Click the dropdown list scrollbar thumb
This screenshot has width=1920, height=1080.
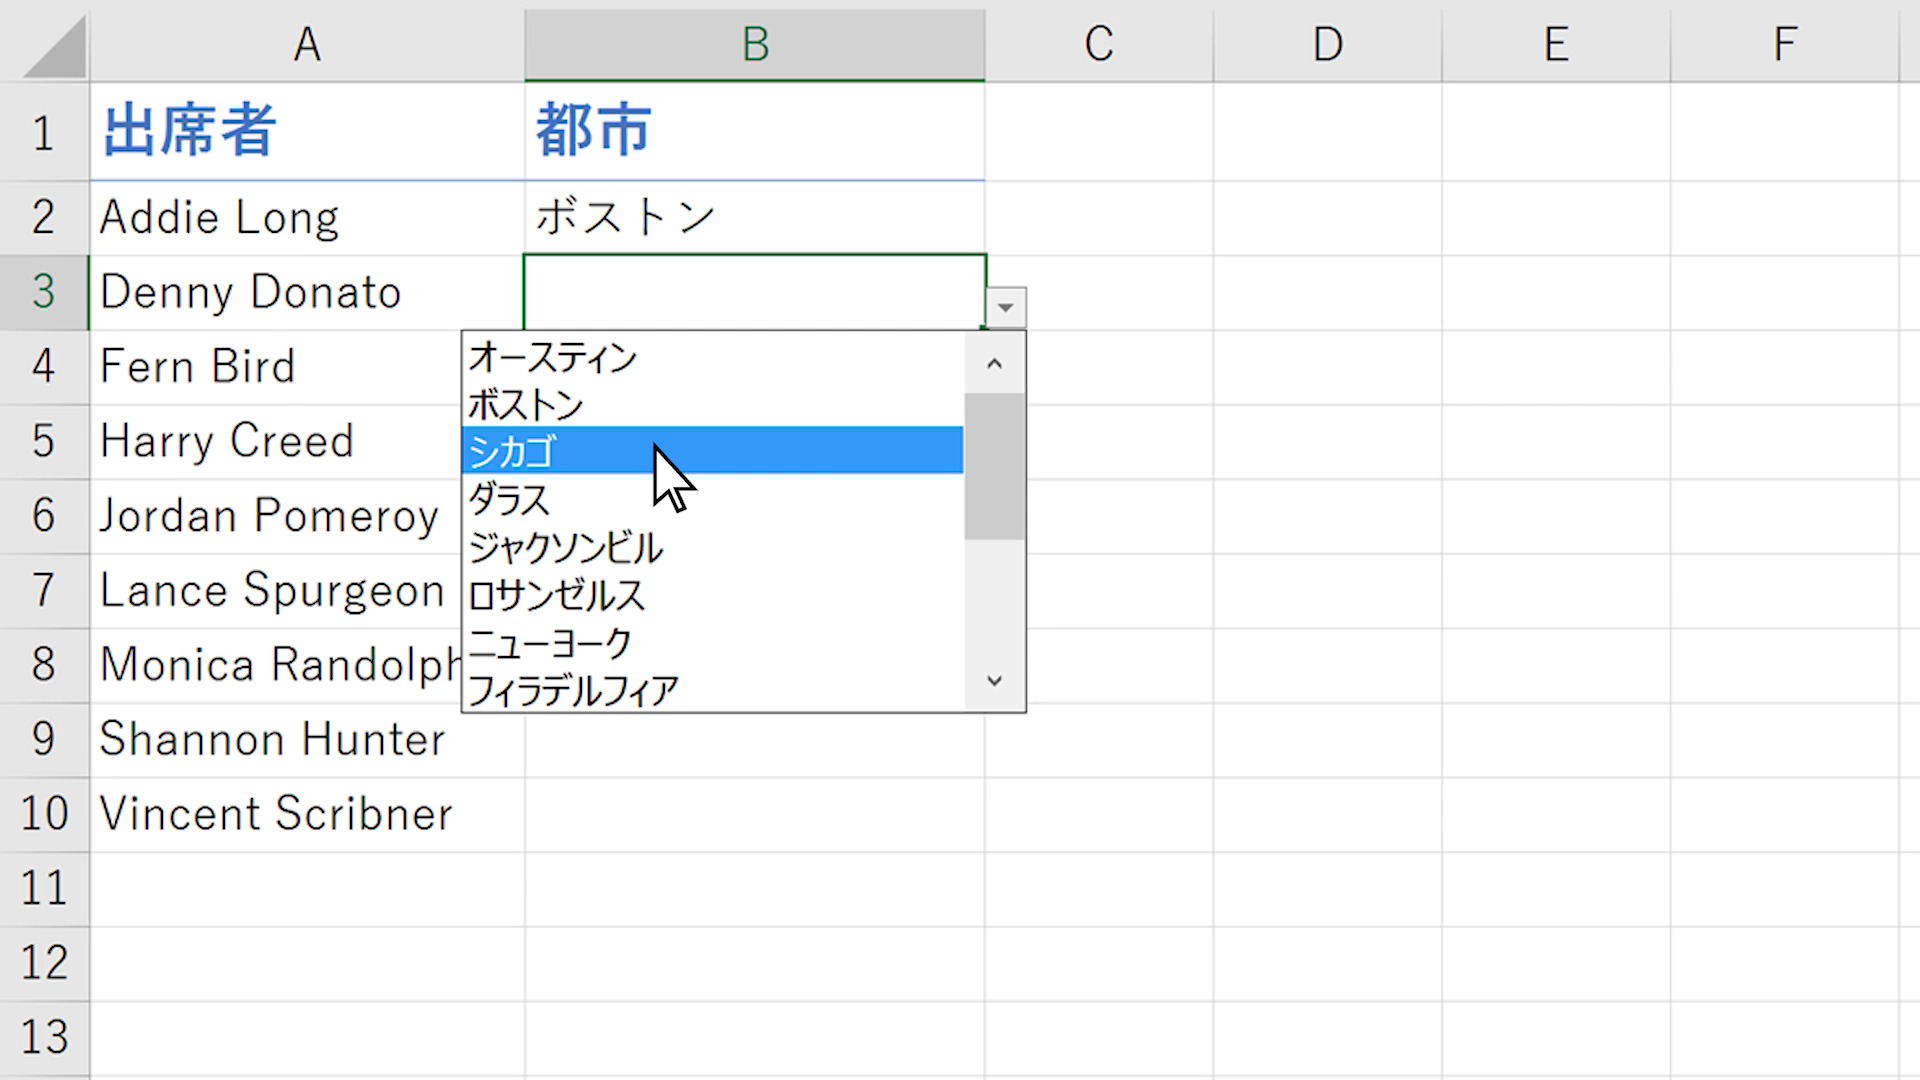[994, 466]
